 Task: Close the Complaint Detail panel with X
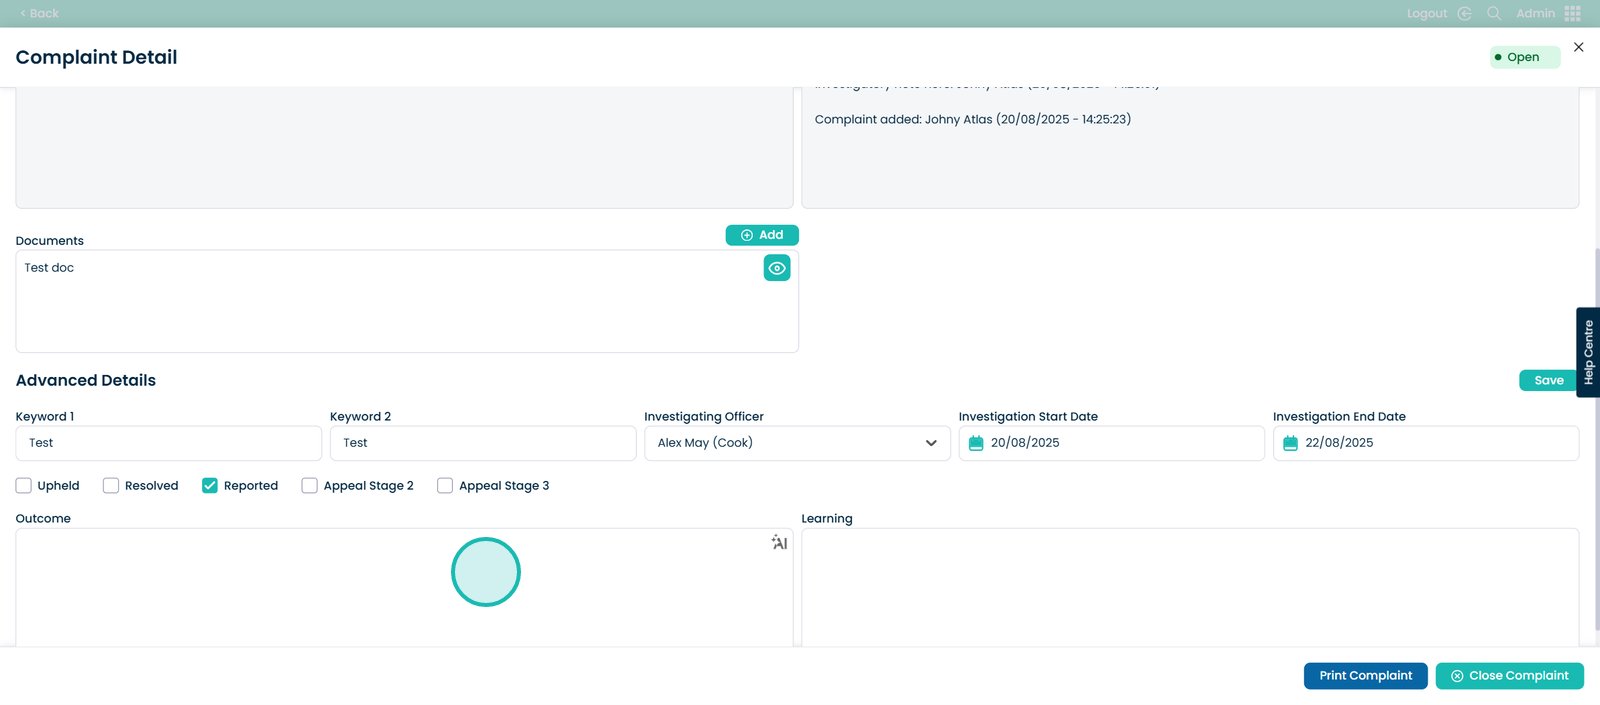tap(1578, 47)
